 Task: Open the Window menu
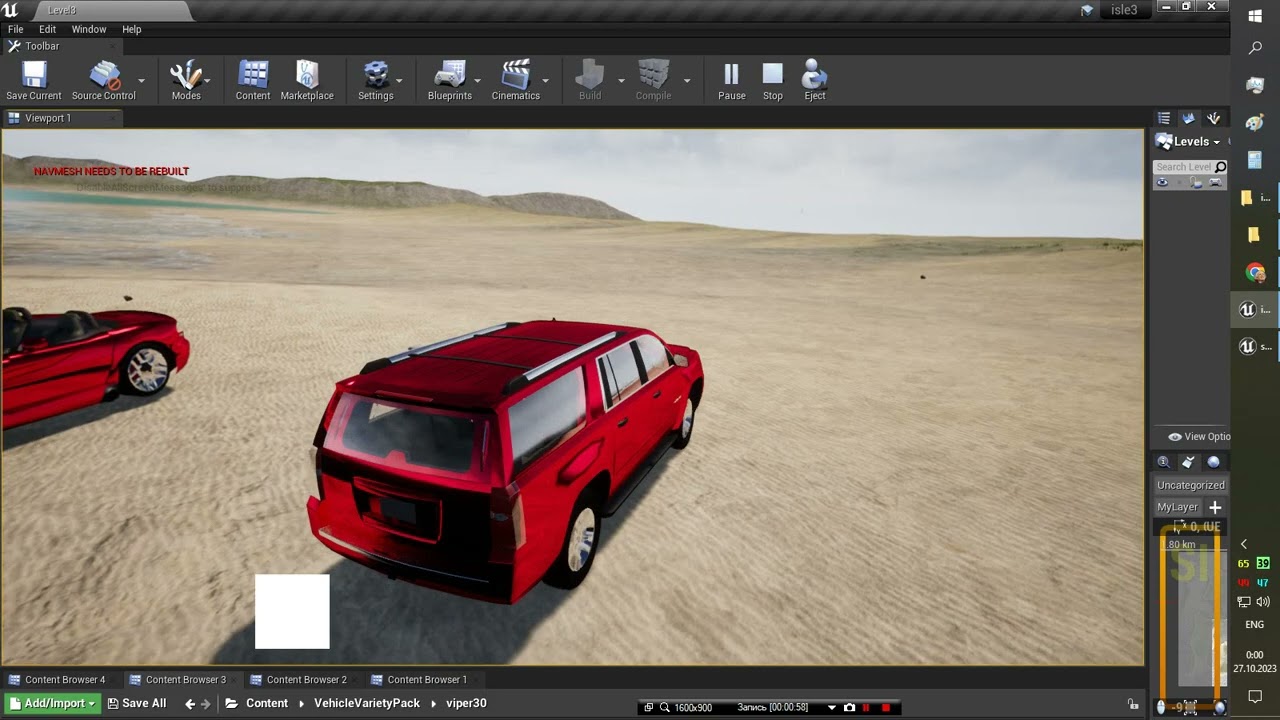[89, 30]
